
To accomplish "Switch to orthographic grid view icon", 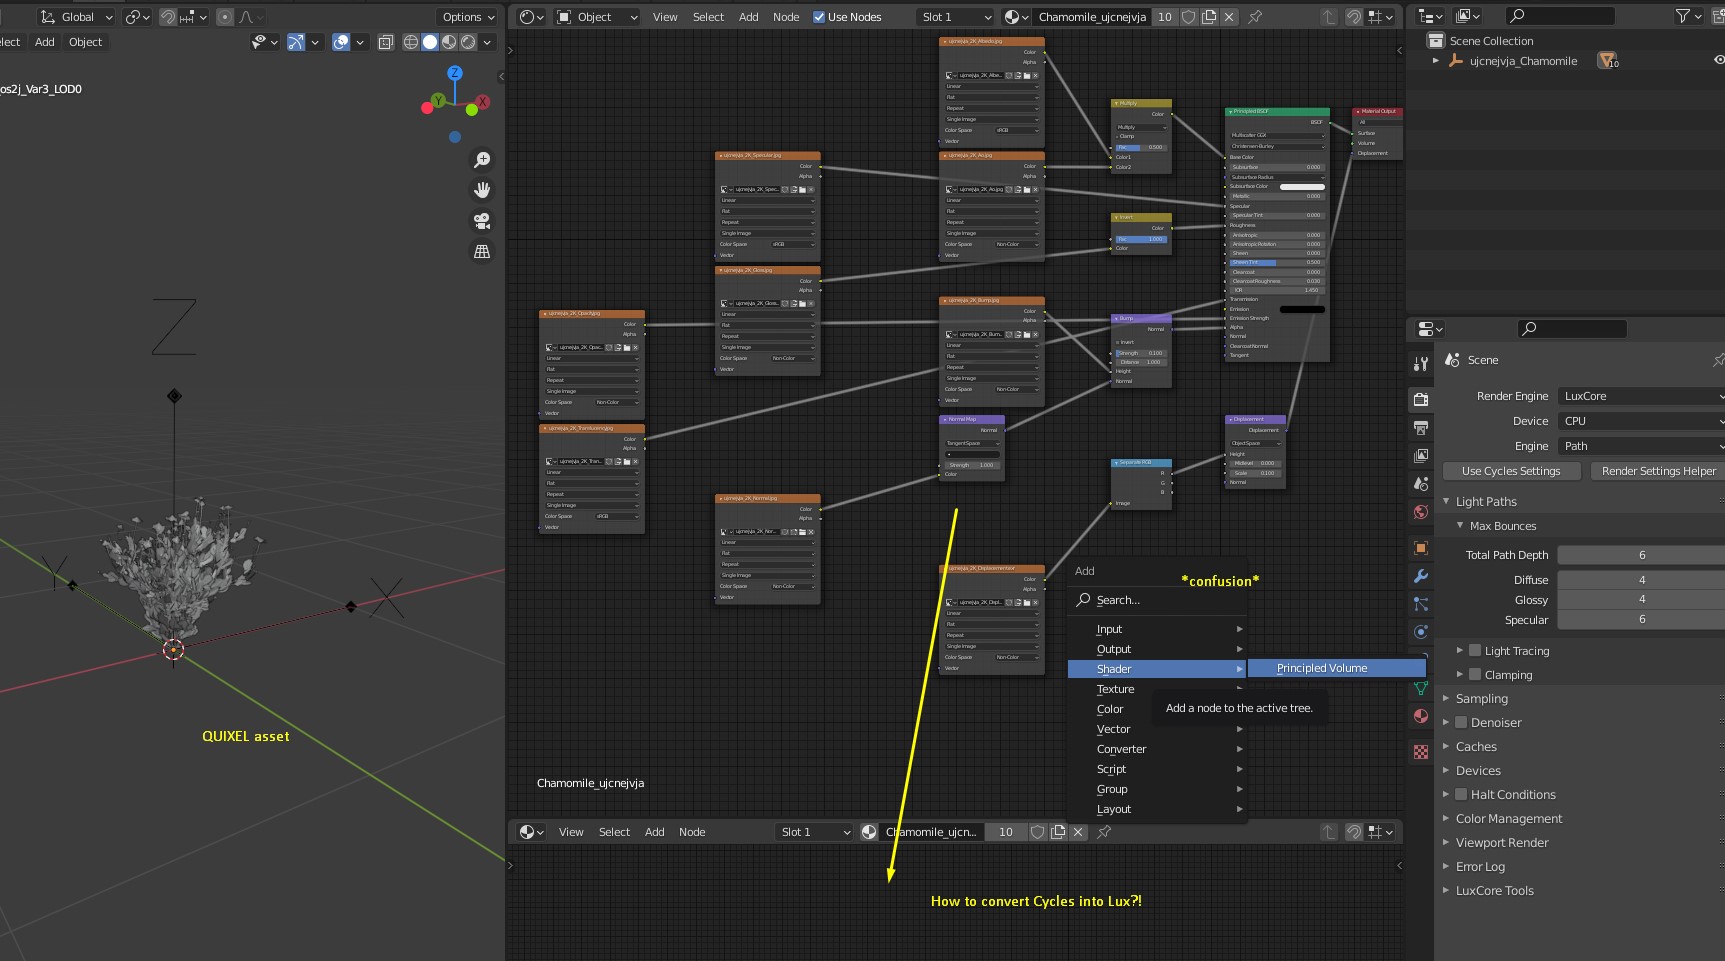I will (482, 252).
